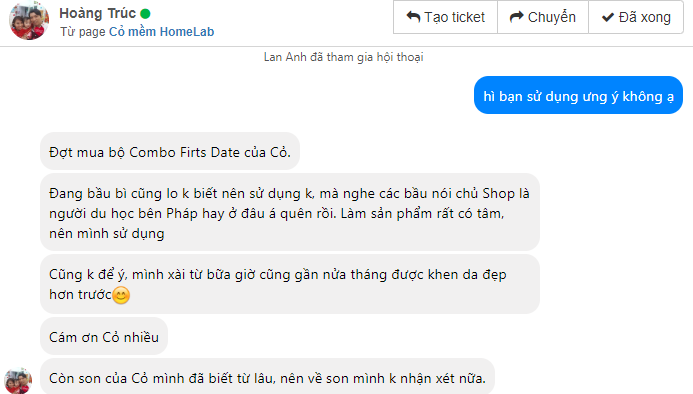
Task: Click the checkmark icon on Đã xong
Action: point(608,17)
